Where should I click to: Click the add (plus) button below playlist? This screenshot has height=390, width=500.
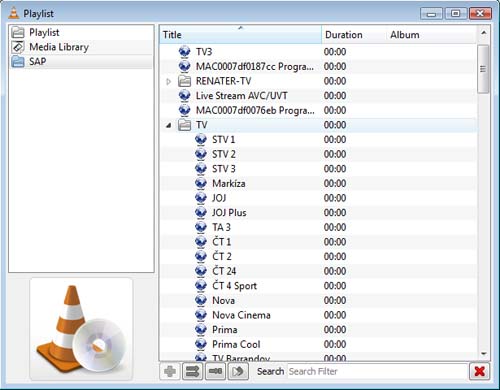pos(170,371)
